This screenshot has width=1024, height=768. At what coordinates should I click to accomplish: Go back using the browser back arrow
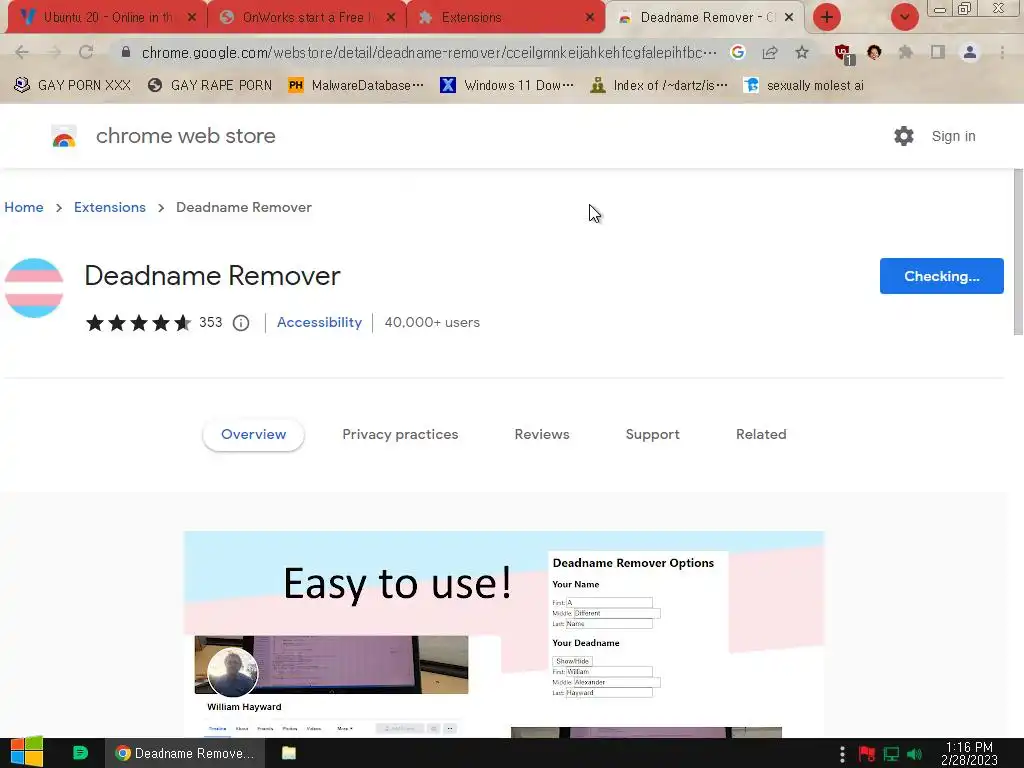(22, 52)
